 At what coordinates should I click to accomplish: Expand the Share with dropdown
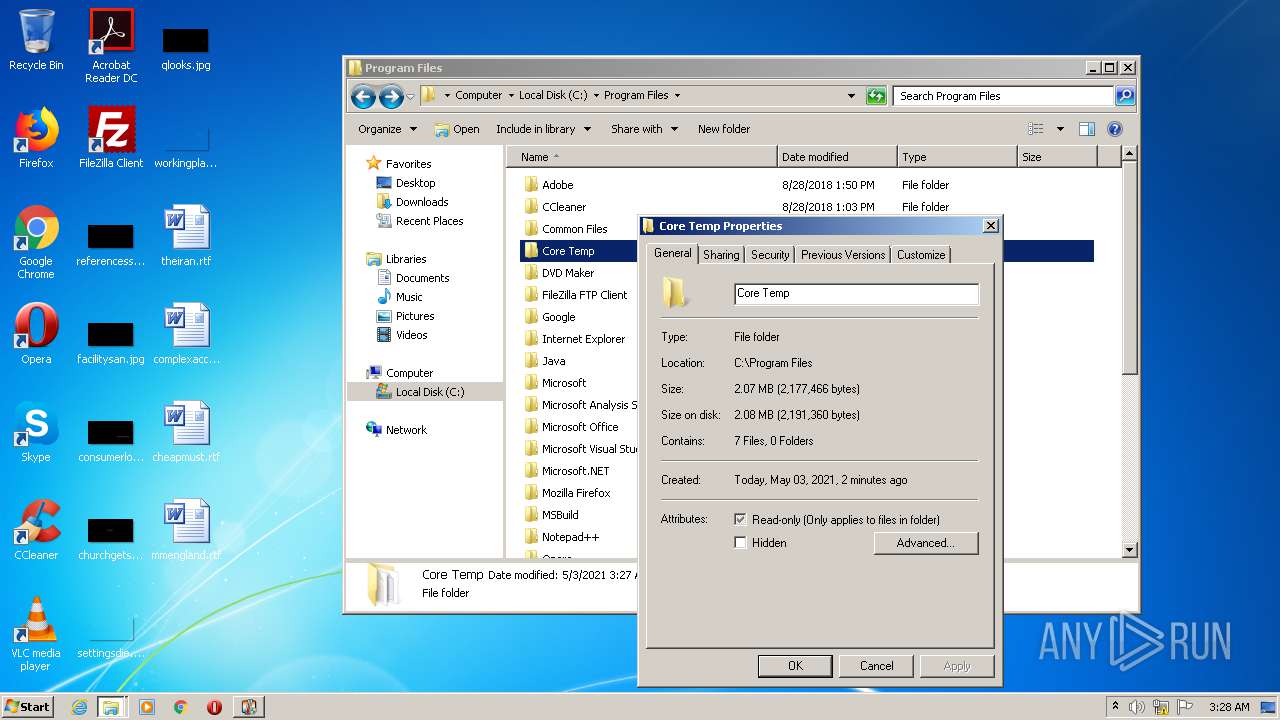point(644,129)
